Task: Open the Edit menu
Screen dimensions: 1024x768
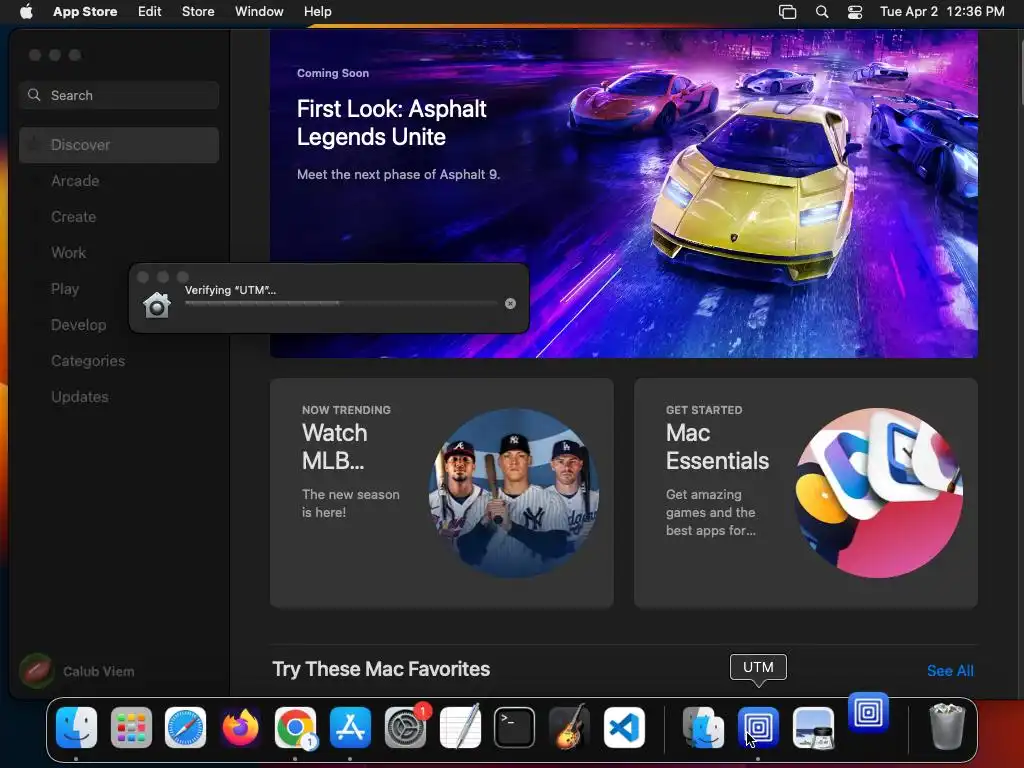Action: coord(150,12)
